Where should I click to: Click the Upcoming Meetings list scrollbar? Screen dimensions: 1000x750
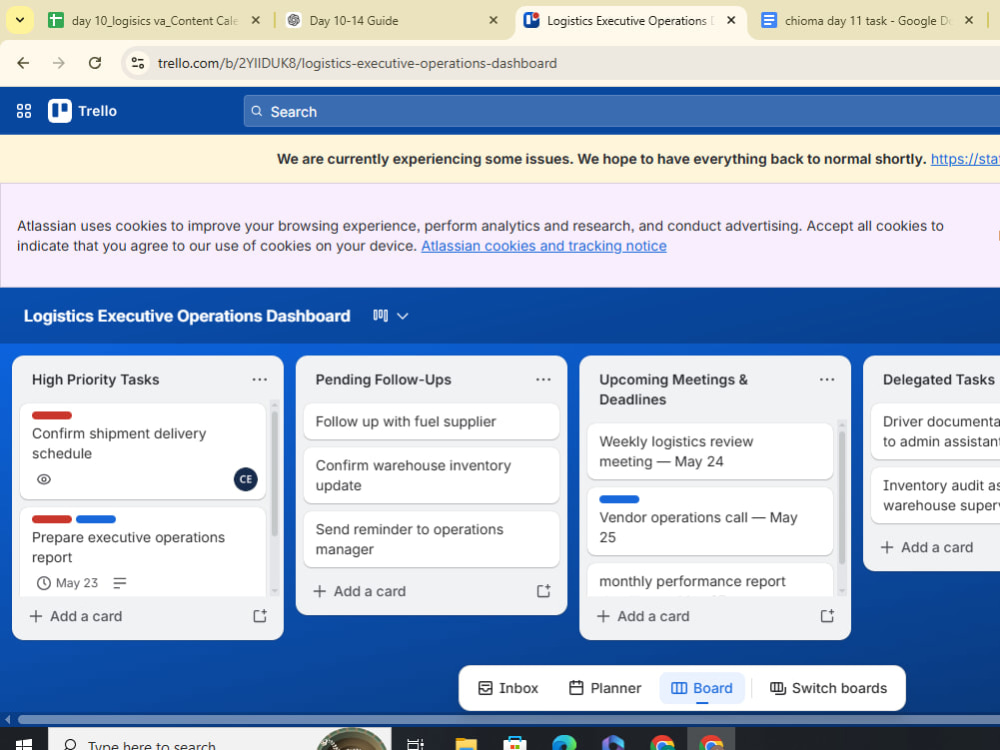(842, 497)
